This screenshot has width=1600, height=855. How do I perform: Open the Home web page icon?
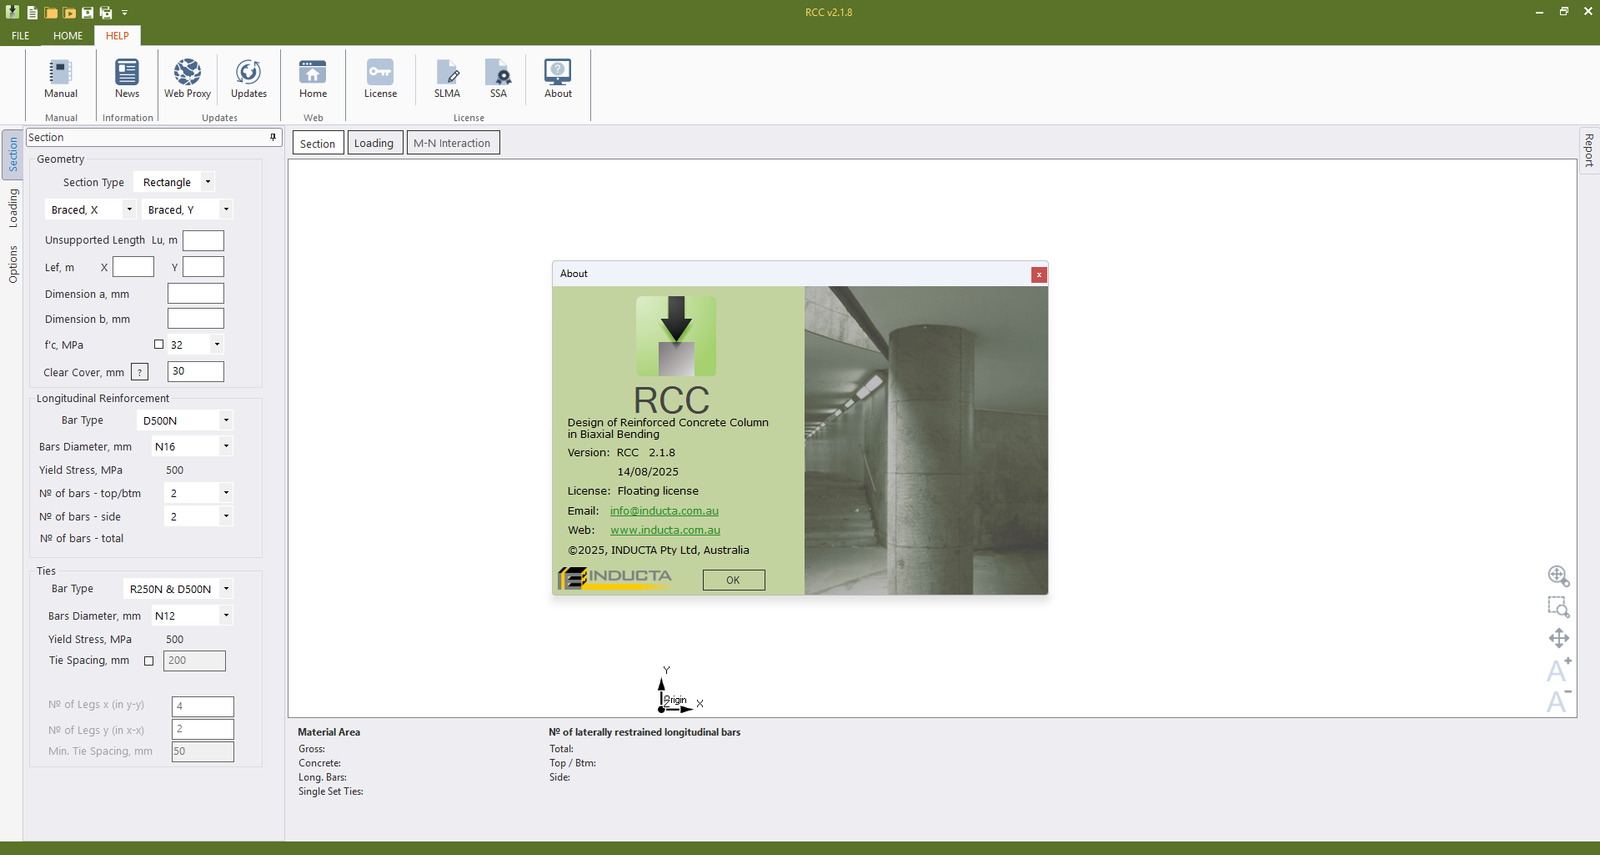point(313,79)
